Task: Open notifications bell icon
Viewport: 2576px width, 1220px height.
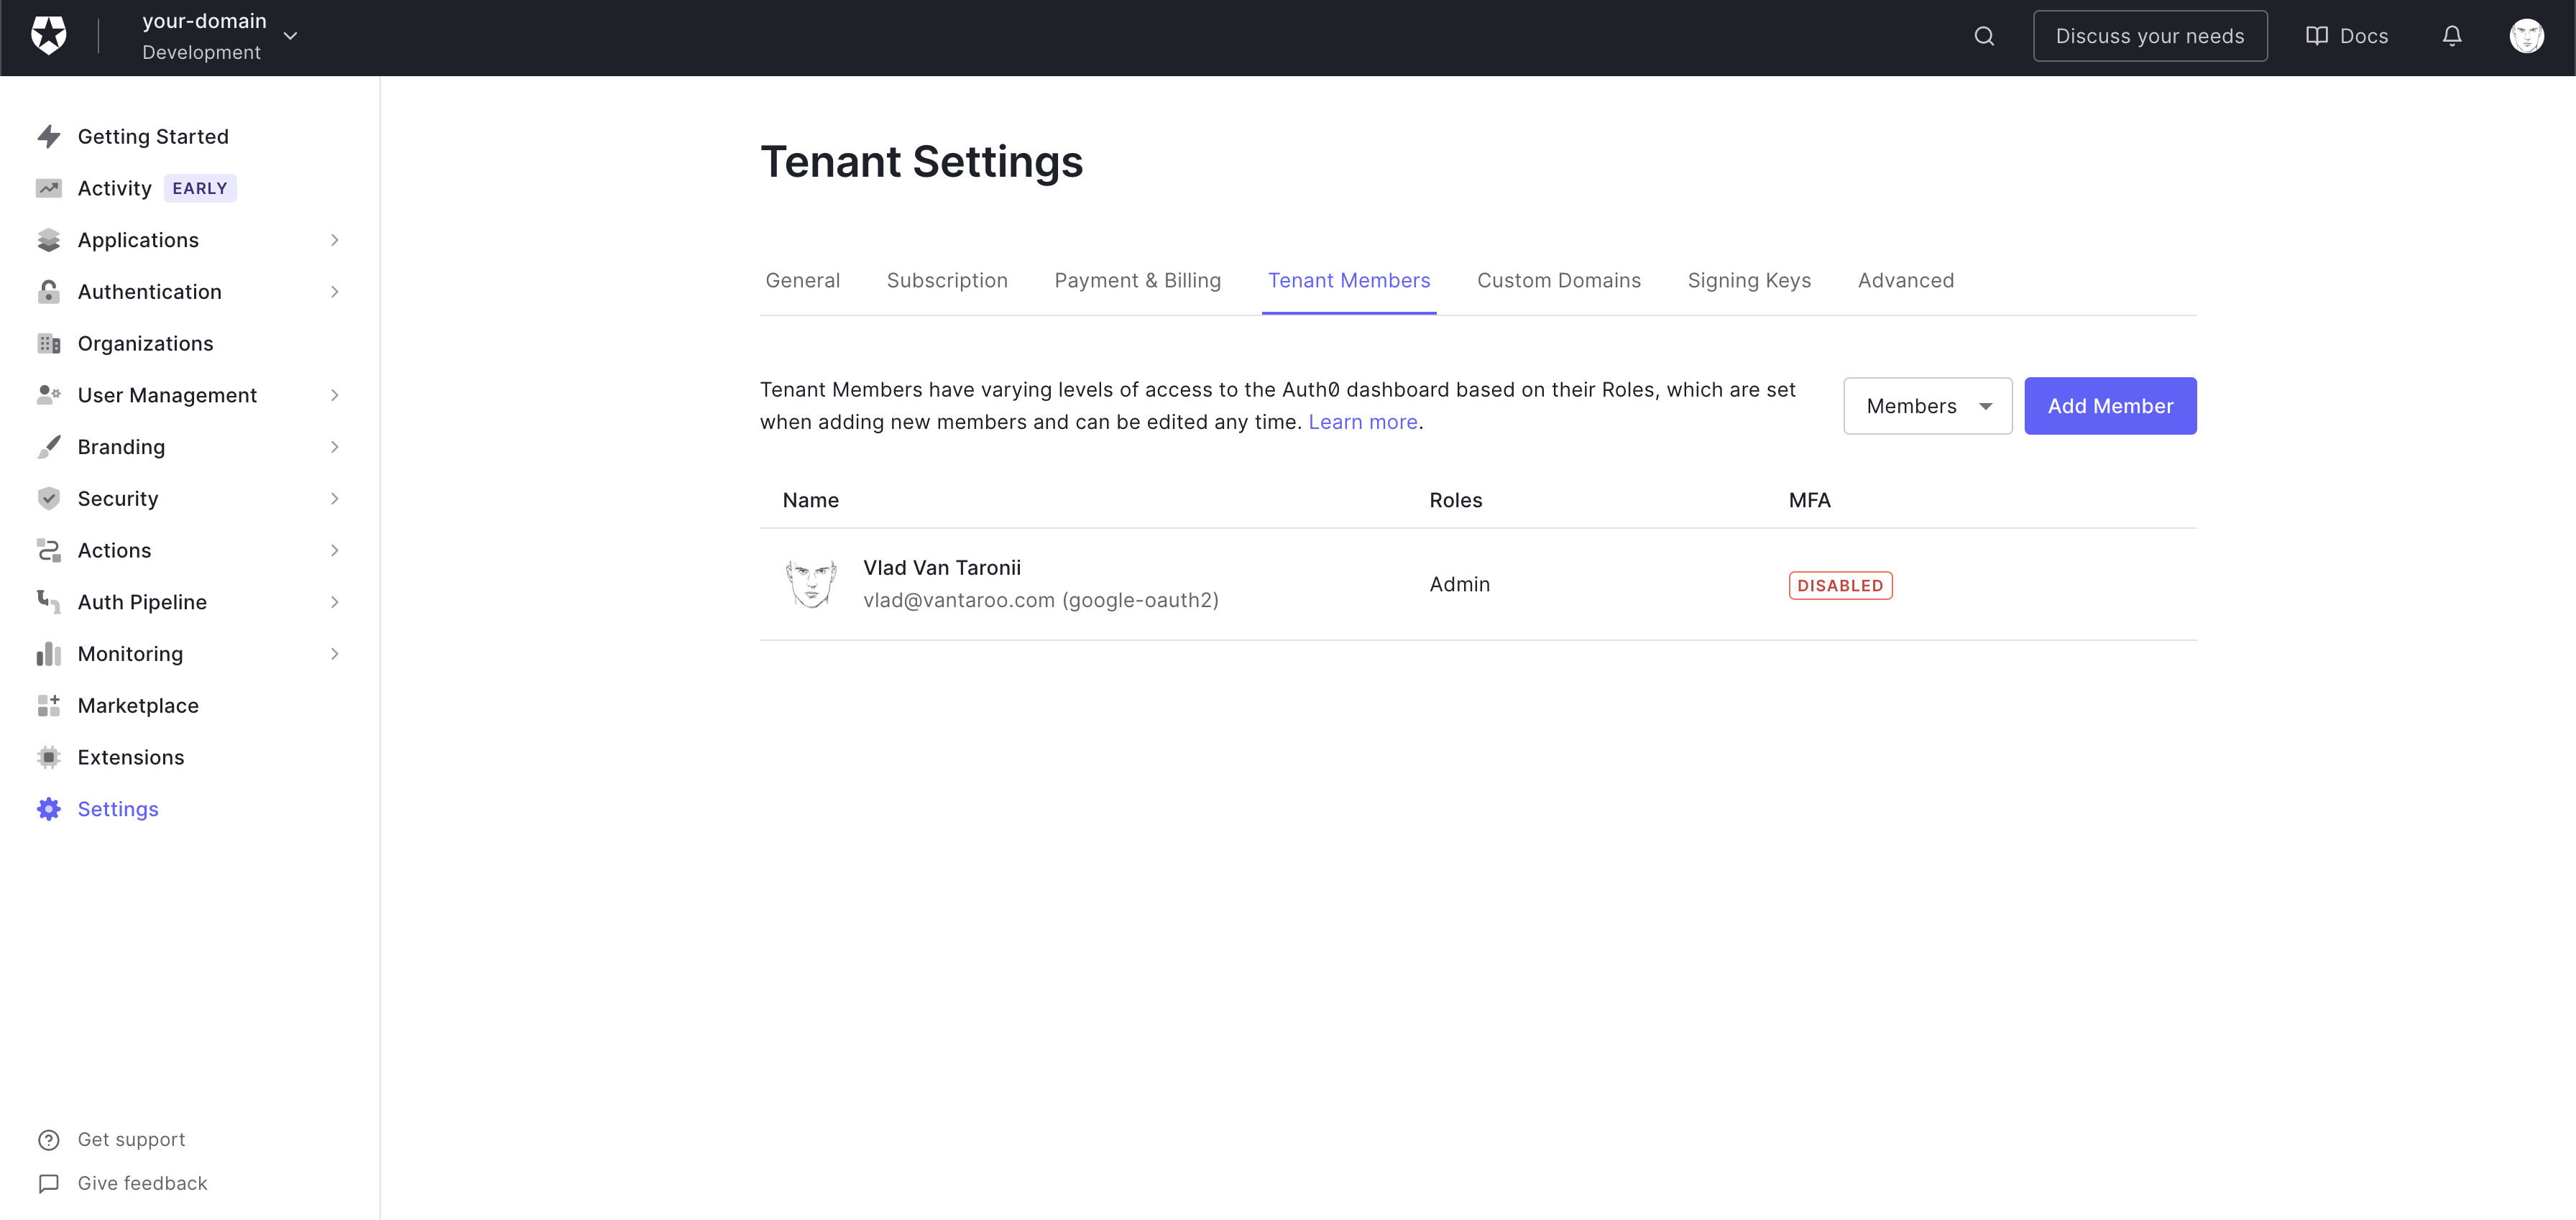Action: pyautogui.click(x=2452, y=36)
